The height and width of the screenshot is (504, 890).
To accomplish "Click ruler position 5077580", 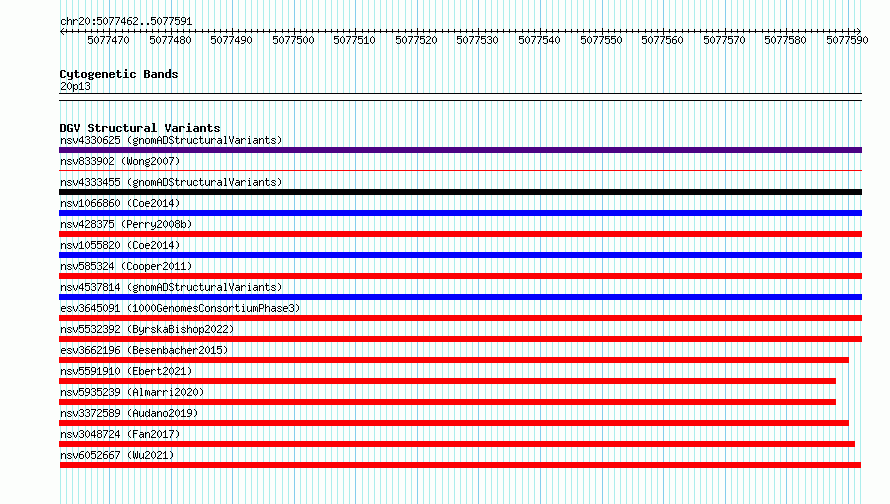I will coord(786,40).
